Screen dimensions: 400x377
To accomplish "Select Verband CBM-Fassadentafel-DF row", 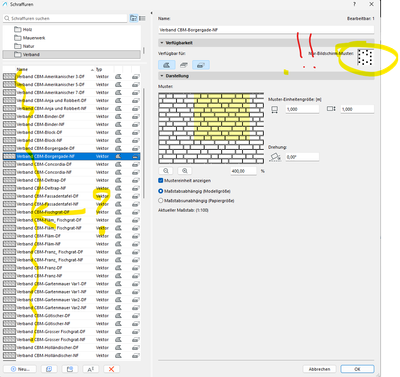I will tap(71, 196).
